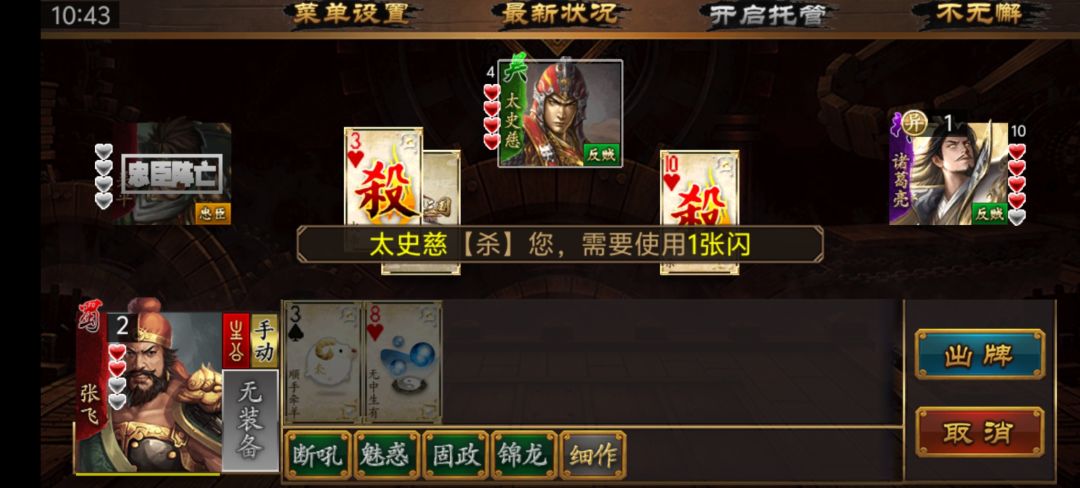This screenshot has width=1080, height=488.
Task: Activate the 断吼 skill
Action: coord(318,455)
